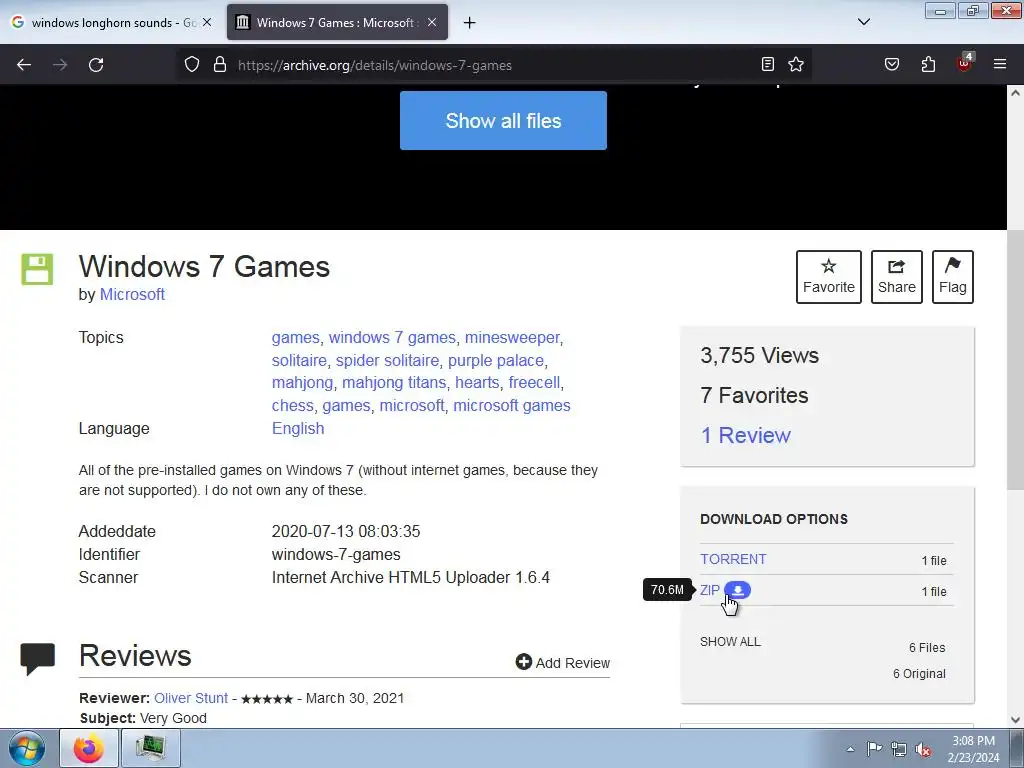
Task: Click the green floppy disk software icon
Action: tap(37, 269)
